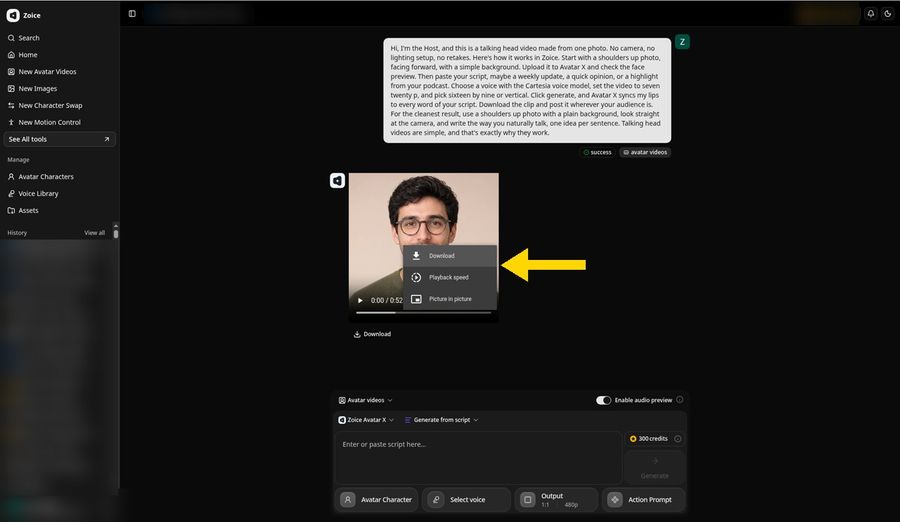Click info icon next to audio preview

coord(680,400)
